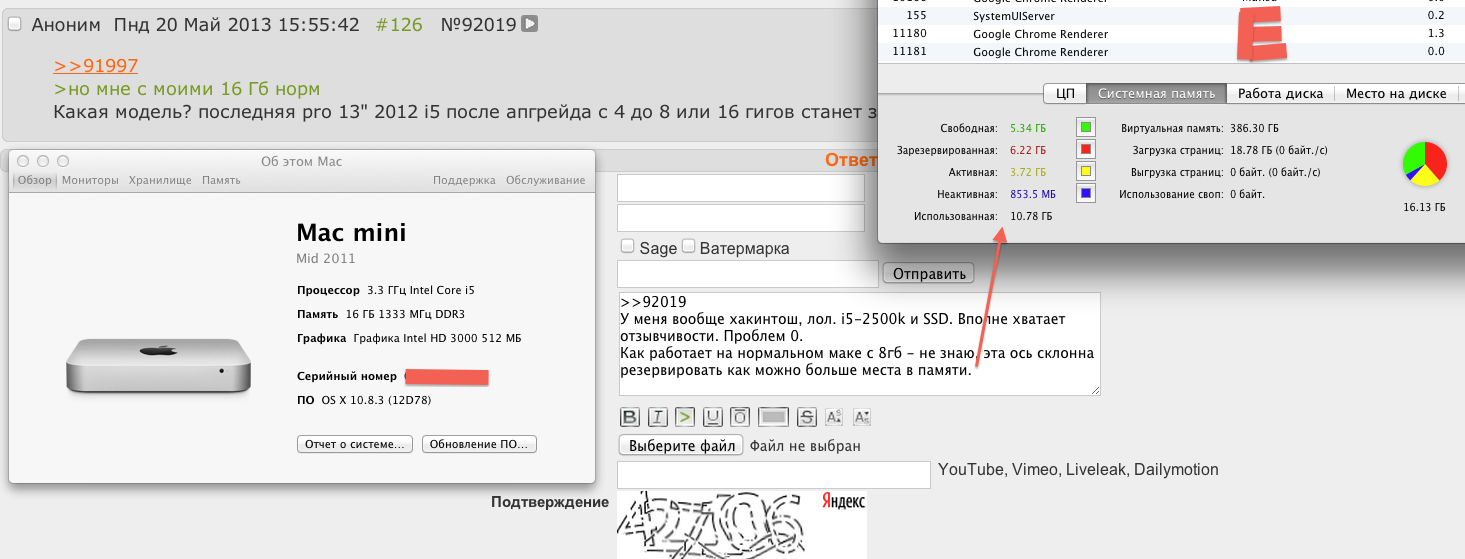Click the red Зарезервированная color swatch
Image resolution: width=1465 pixels, height=559 pixels.
tap(1086, 150)
